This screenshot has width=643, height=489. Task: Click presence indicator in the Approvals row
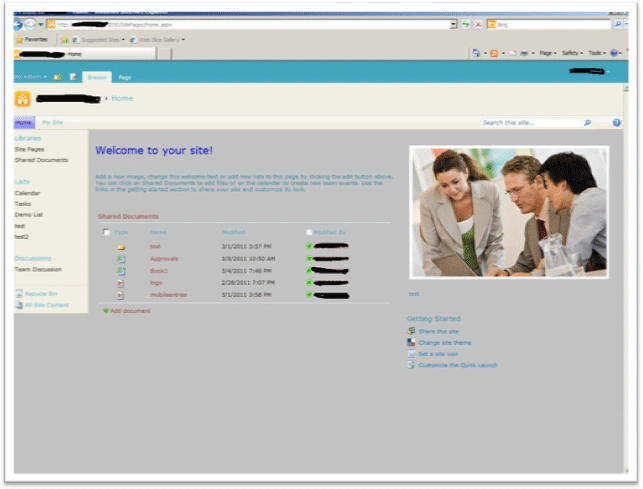pos(309,258)
